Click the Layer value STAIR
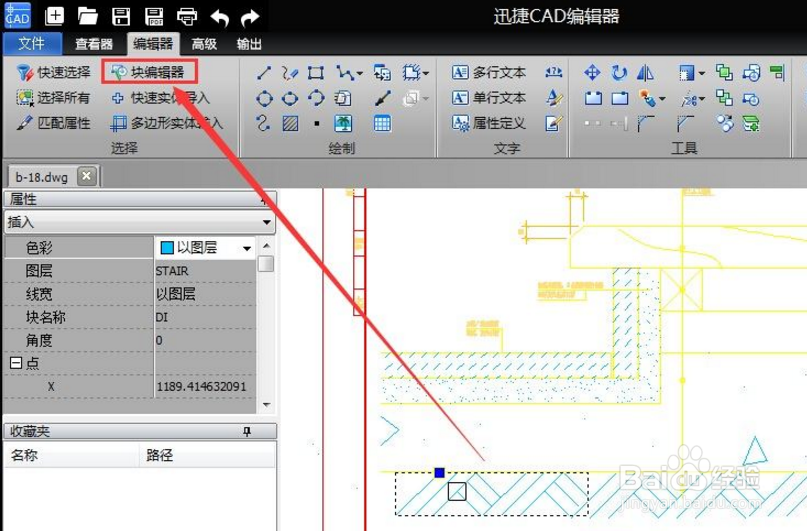Screen dimensions: 807x531 (x=172, y=271)
